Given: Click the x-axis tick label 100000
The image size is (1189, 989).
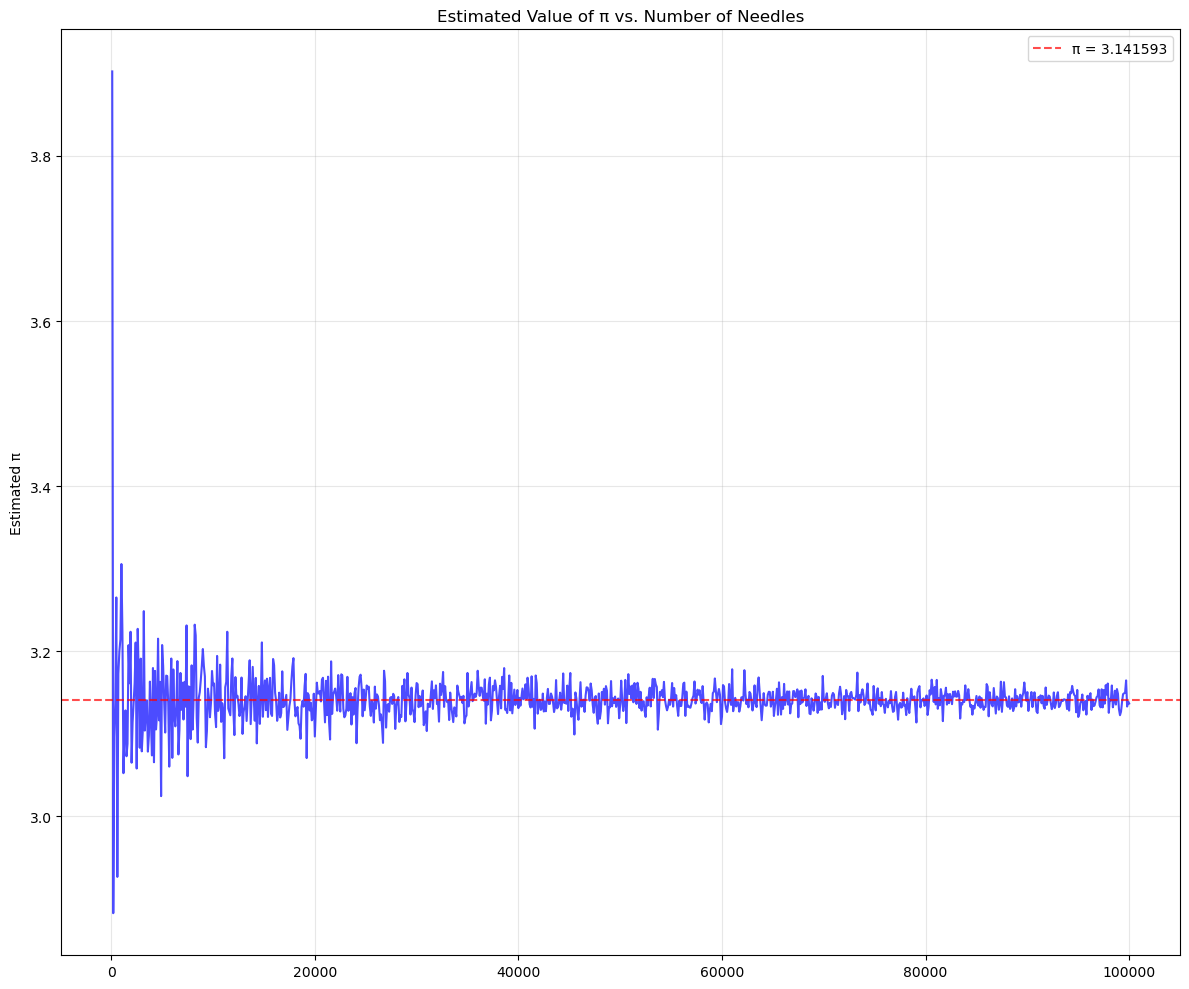Looking at the screenshot, I should (1129, 972).
